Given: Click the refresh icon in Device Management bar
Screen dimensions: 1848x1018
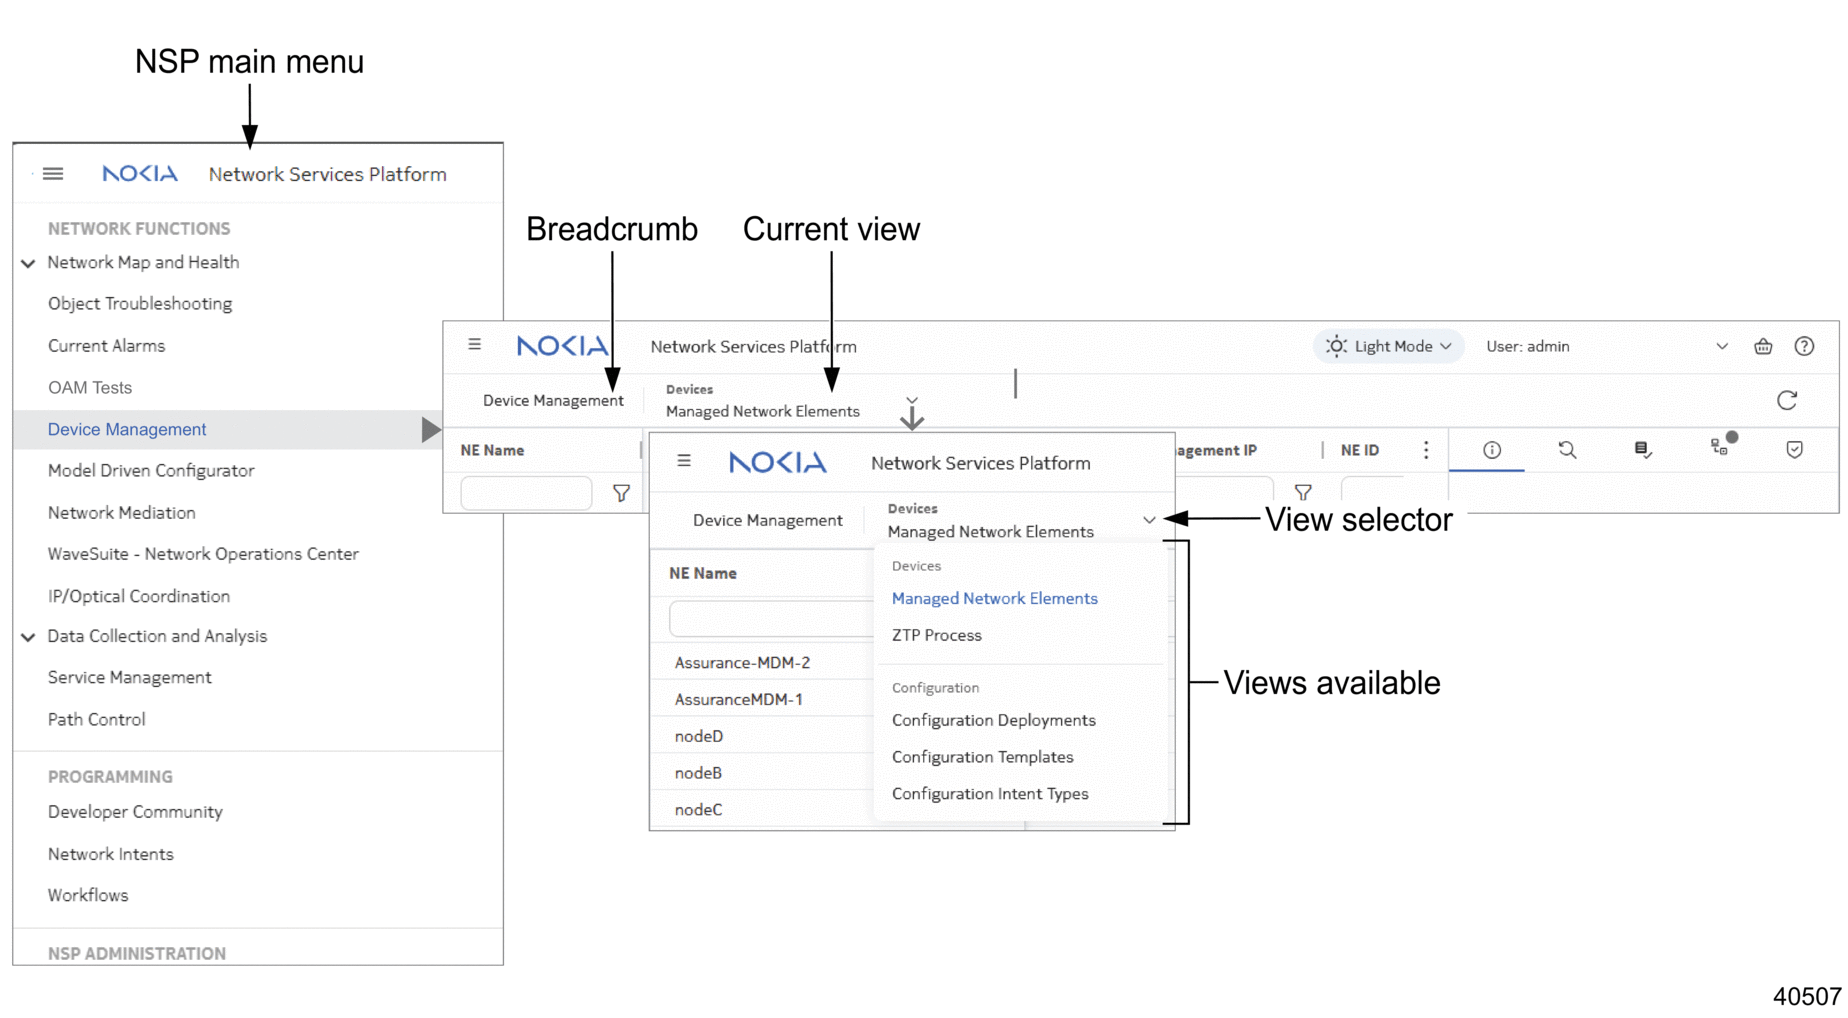Looking at the screenshot, I should pos(1786,400).
